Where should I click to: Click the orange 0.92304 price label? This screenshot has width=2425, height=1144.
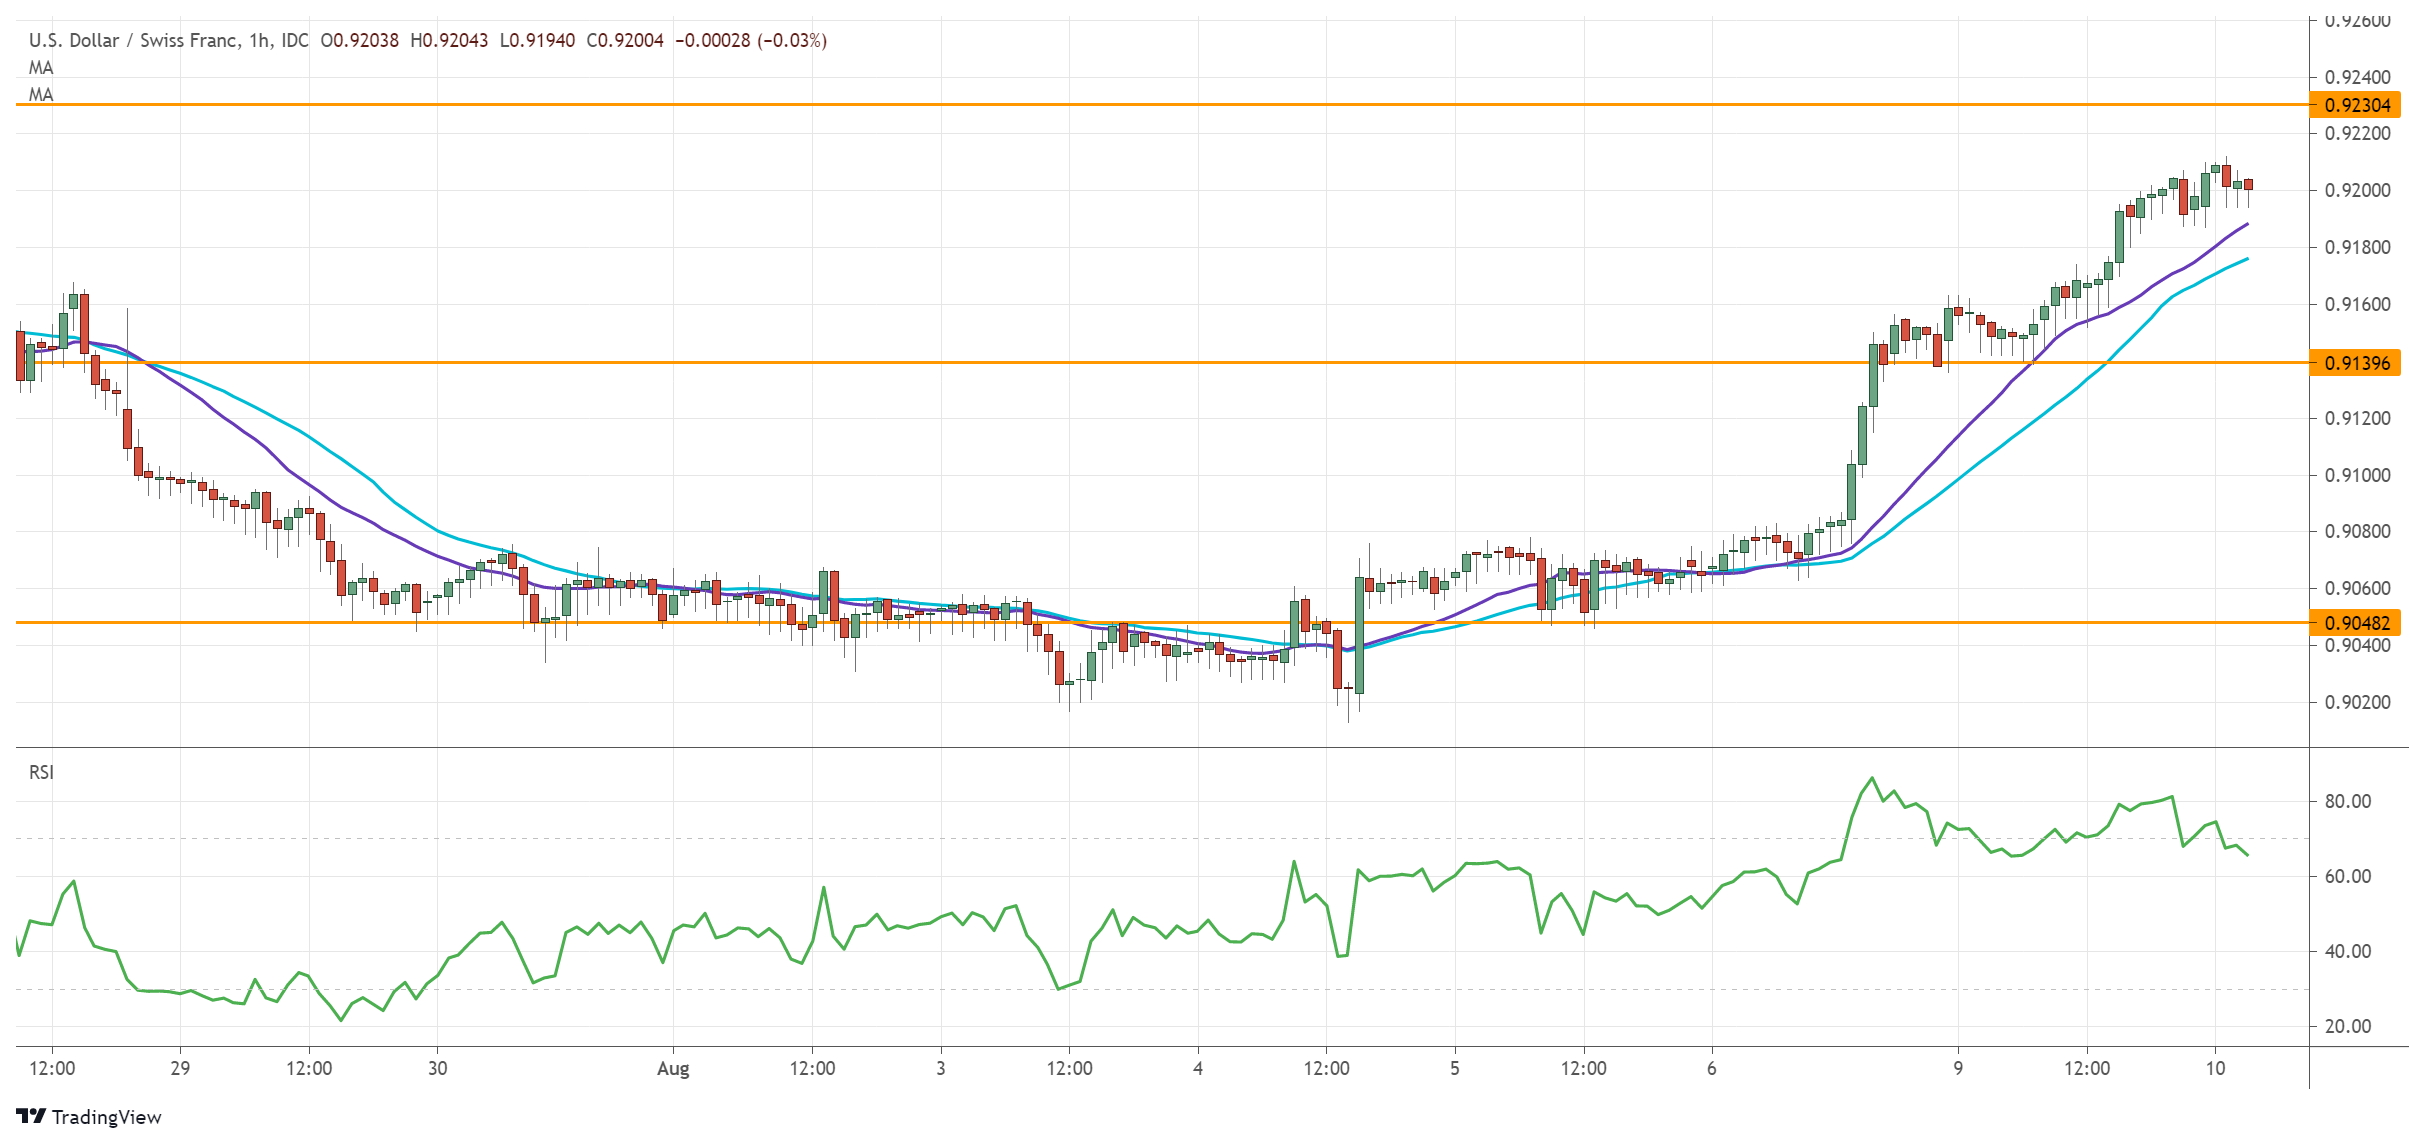(2356, 105)
